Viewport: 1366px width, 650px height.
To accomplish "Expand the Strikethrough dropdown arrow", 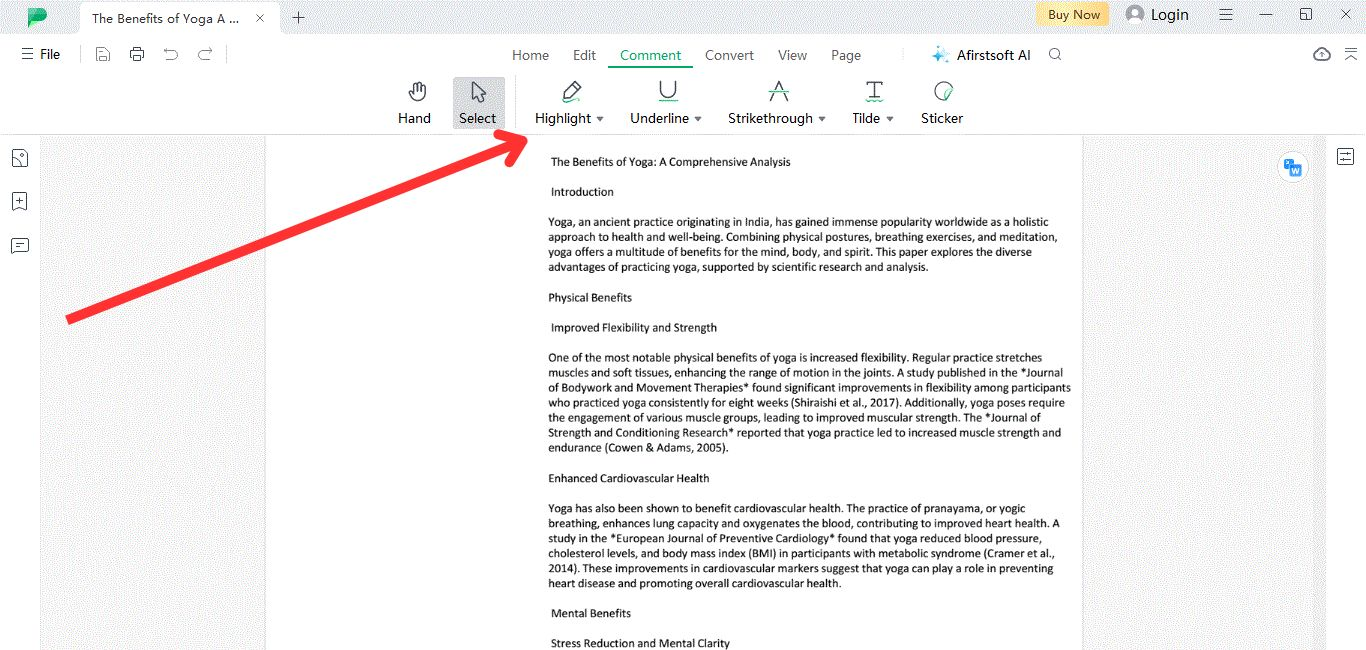I will [x=822, y=119].
